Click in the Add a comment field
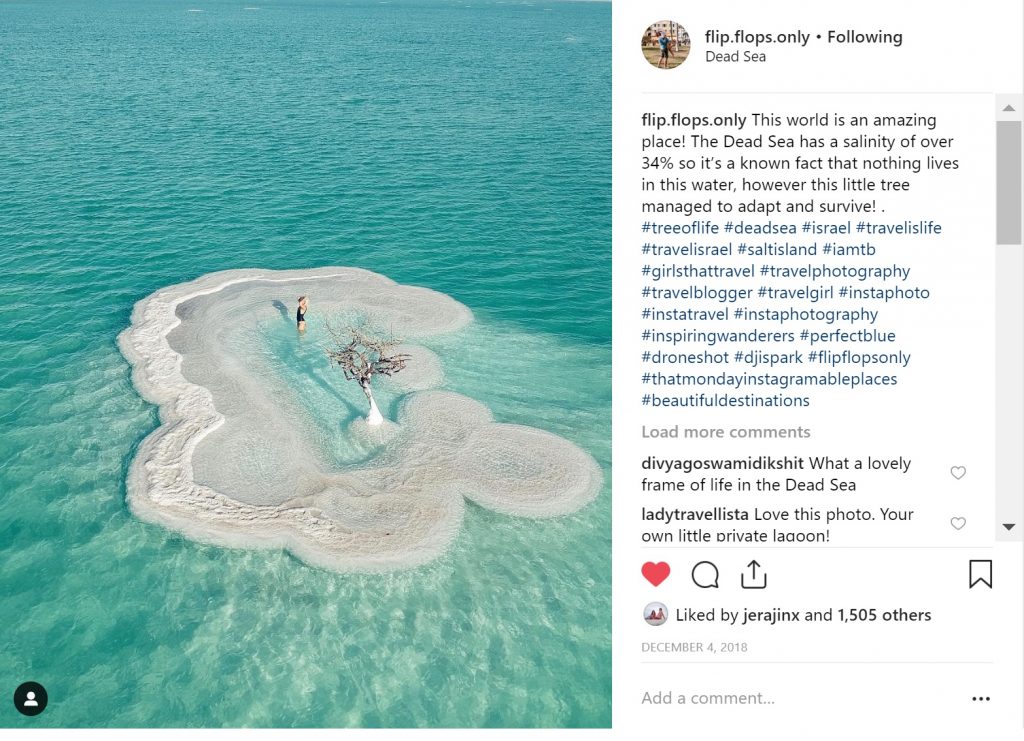1024x741 pixels. (x=780, y=699)
